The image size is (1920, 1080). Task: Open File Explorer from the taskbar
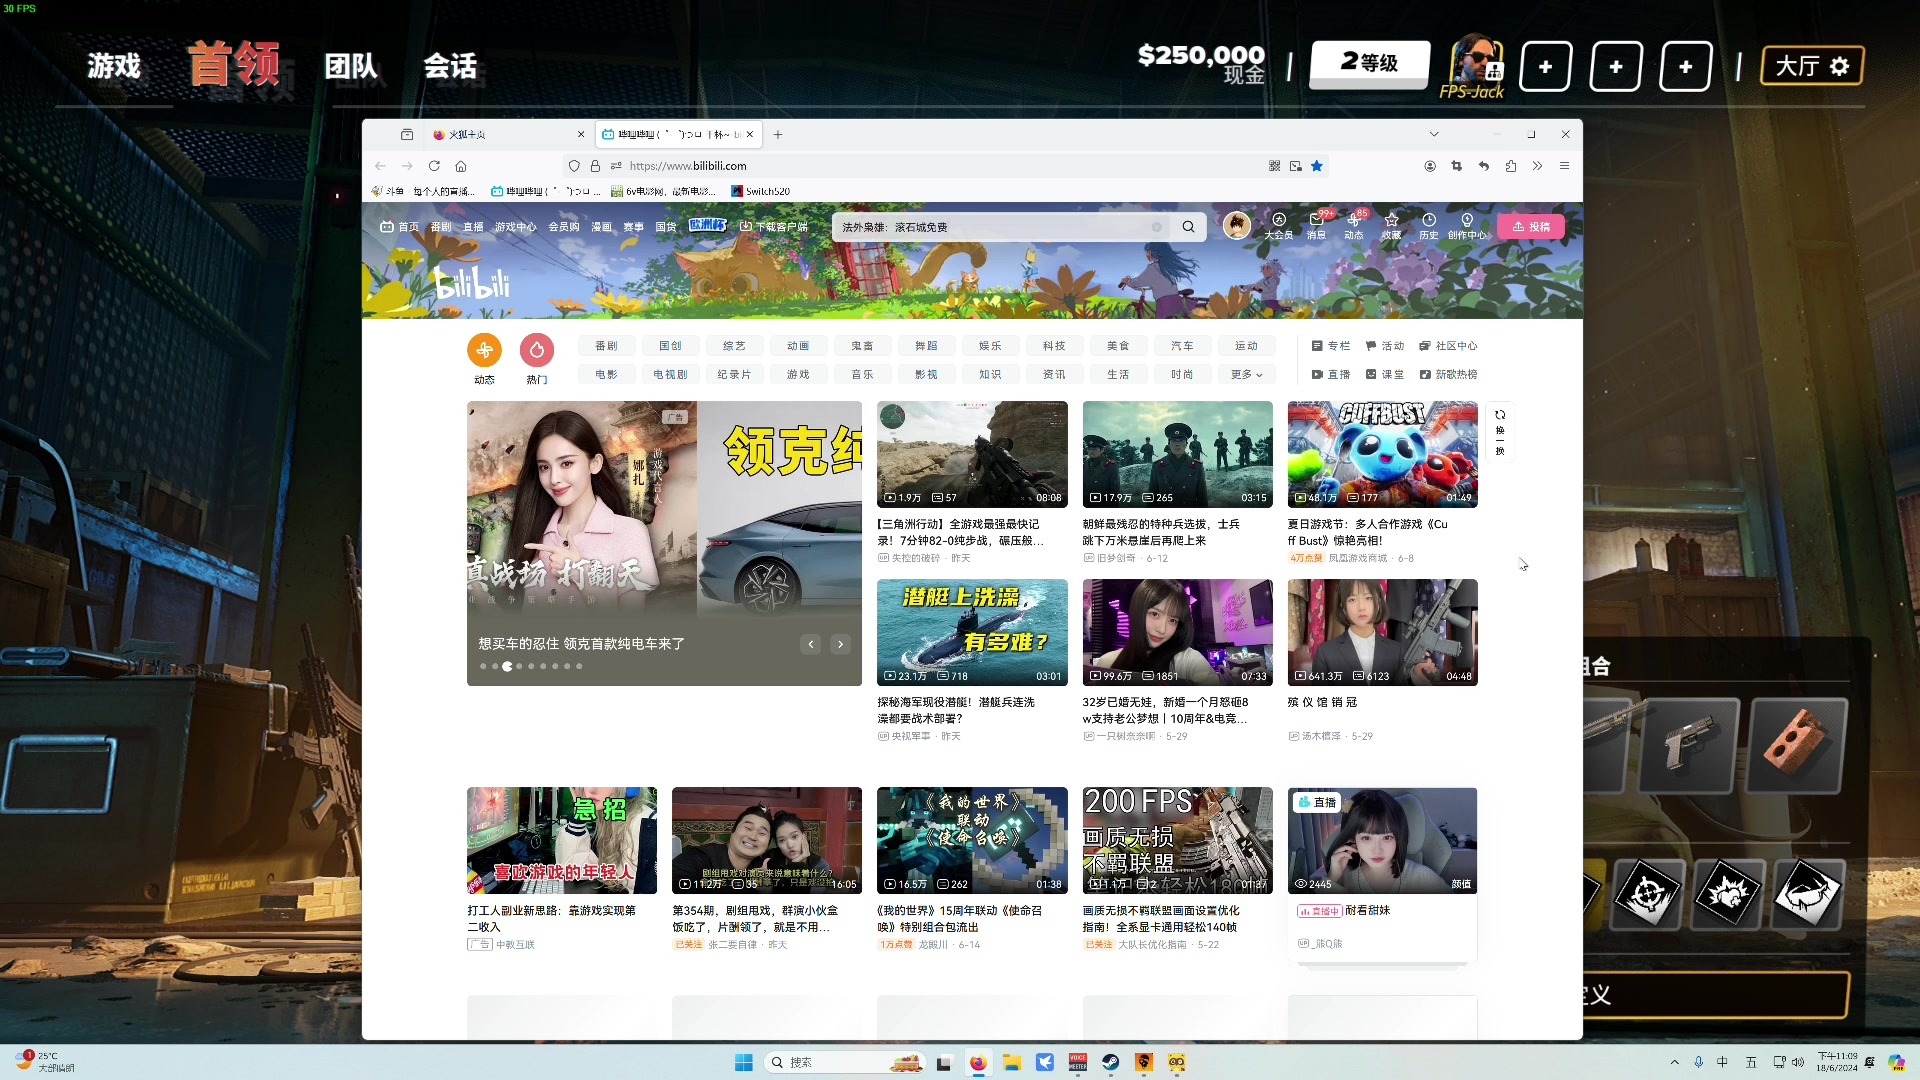1012,1062
